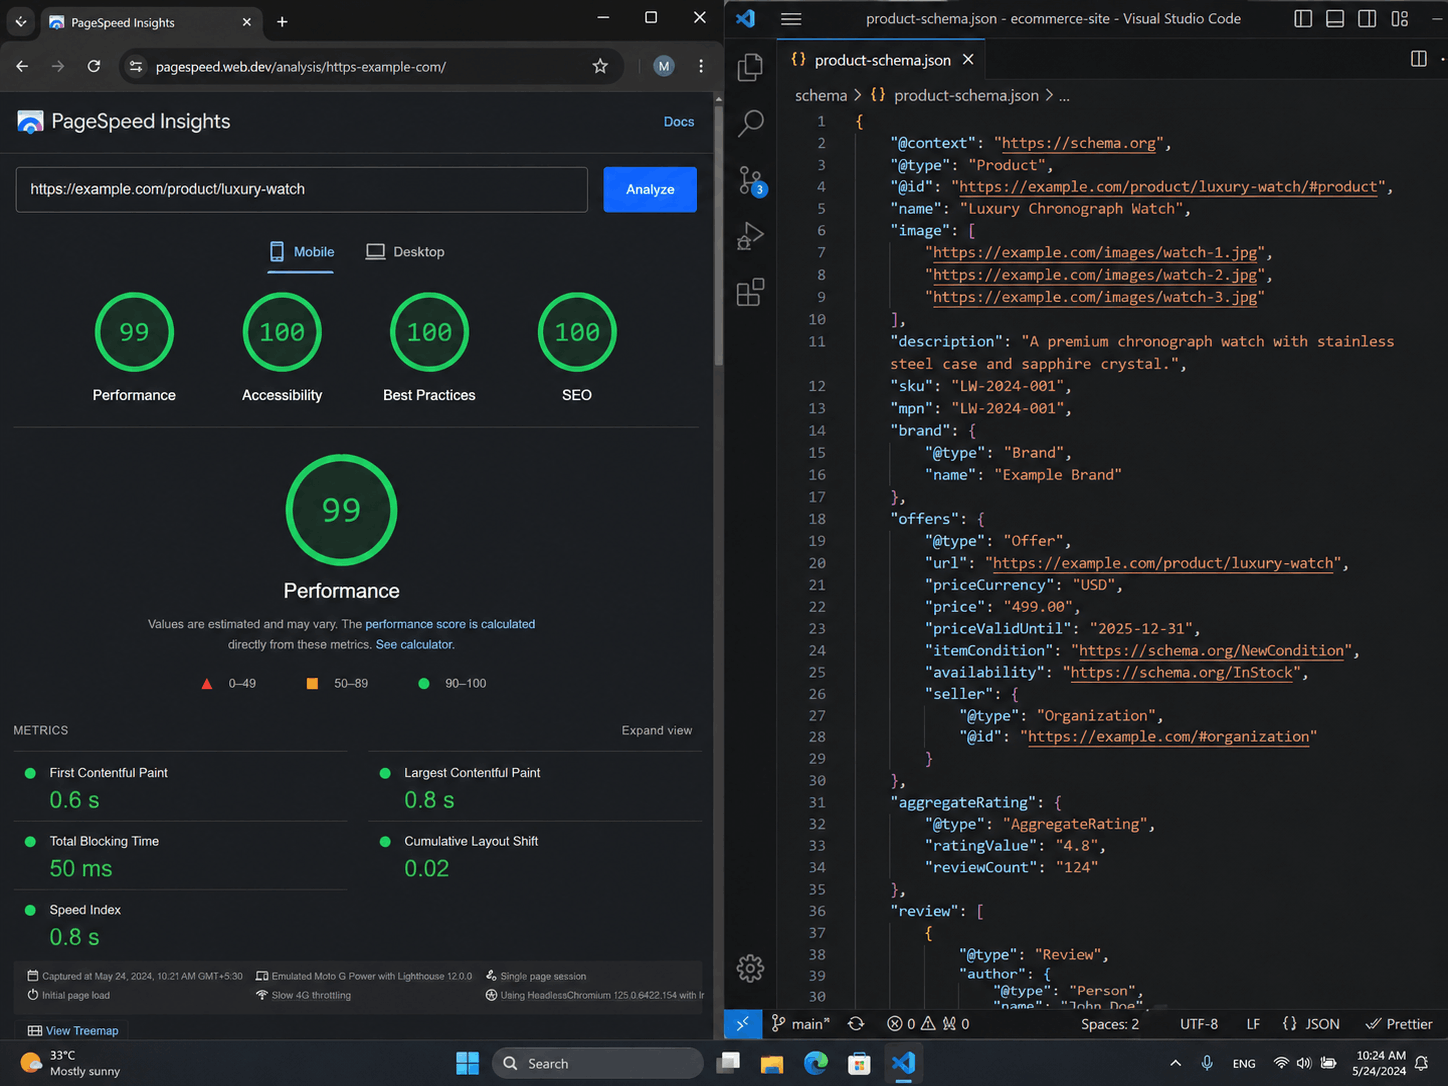This screenshot has width=1448, height=1086.
Task: Go back in the browser
Action: (22, 66)
